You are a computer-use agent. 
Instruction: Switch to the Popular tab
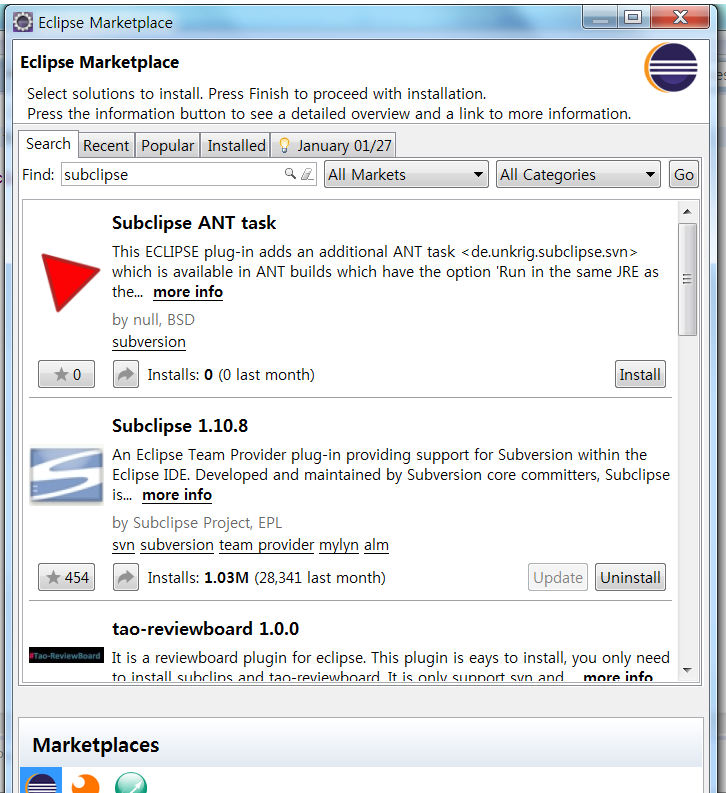167,146
